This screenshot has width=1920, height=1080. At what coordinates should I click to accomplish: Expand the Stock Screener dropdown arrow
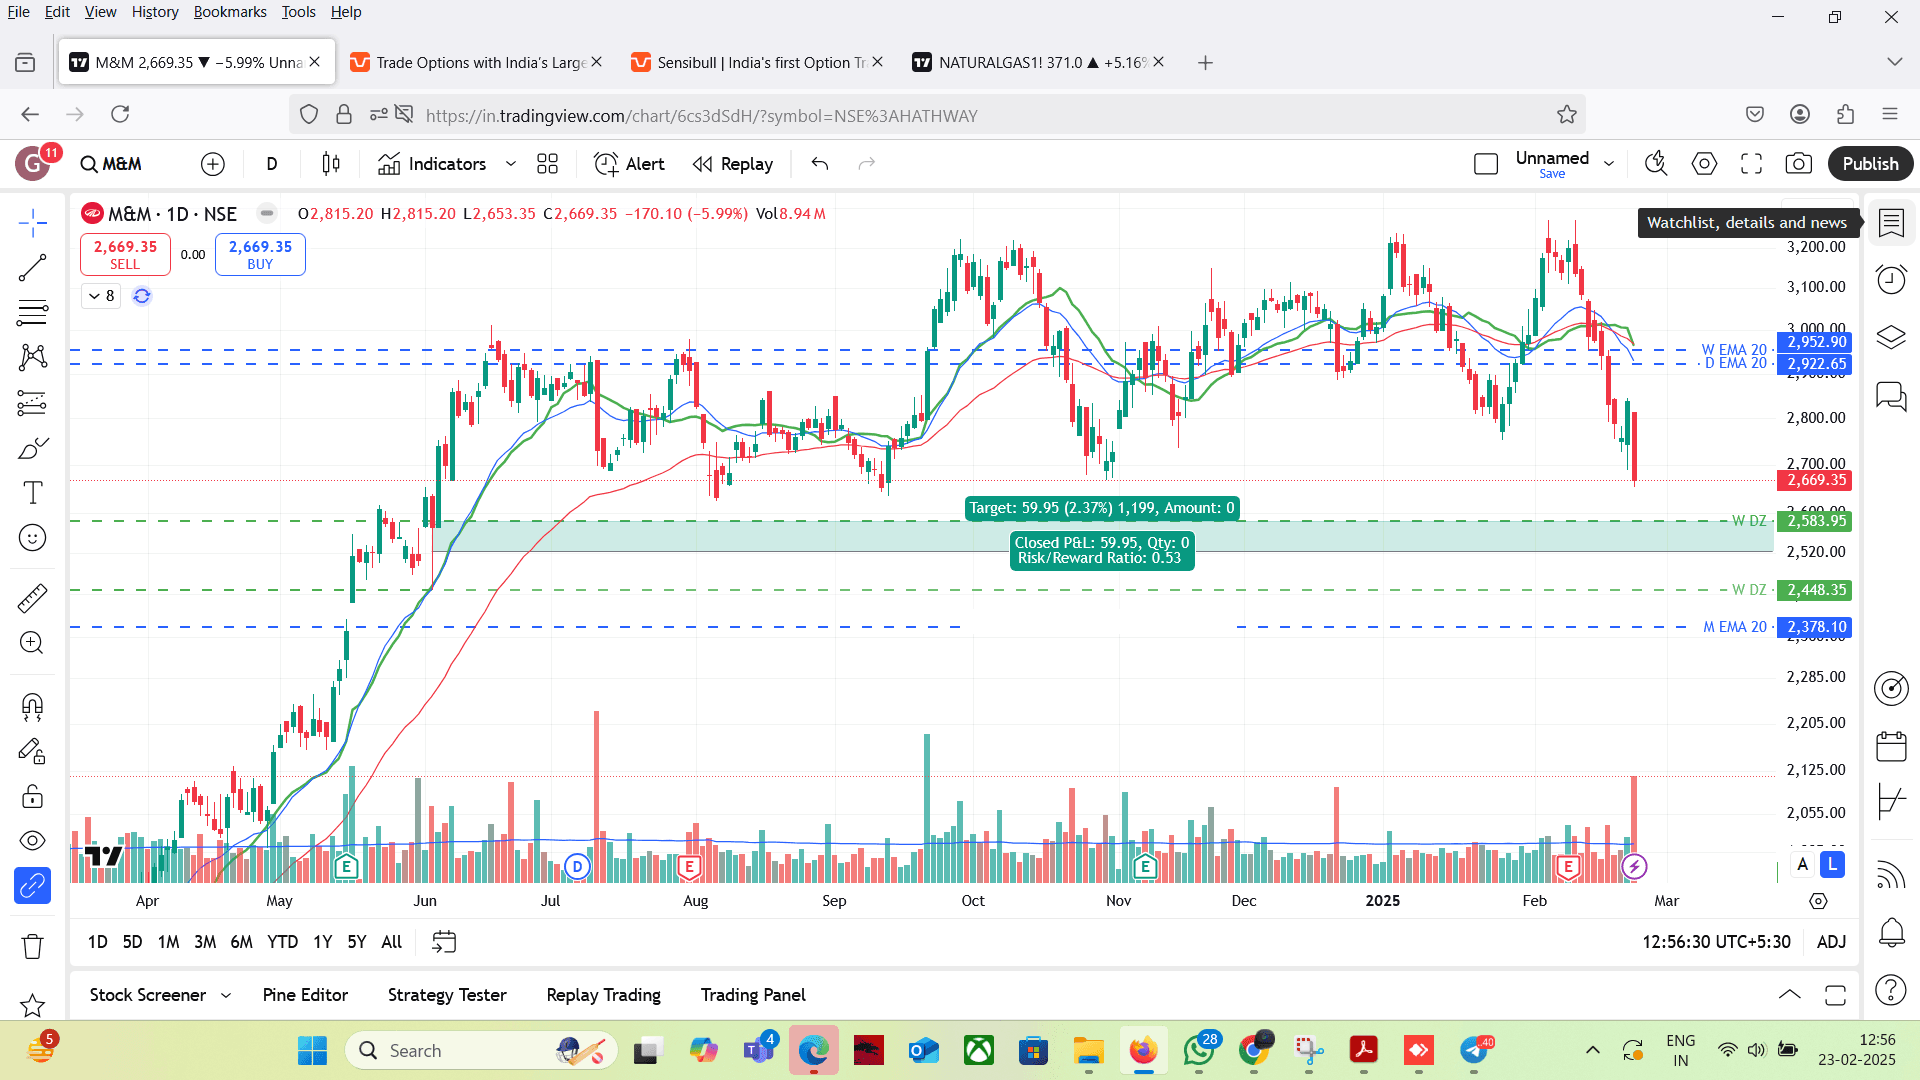click(226, 995)
